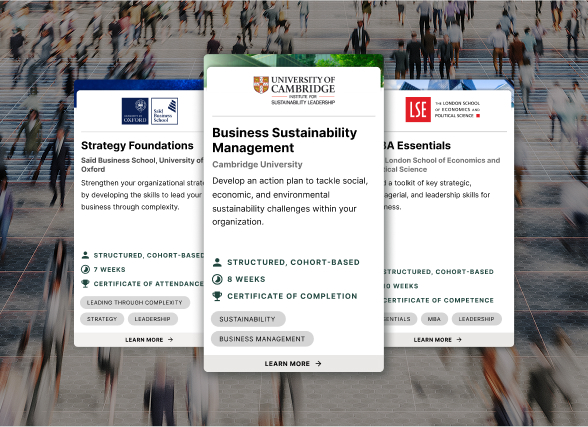Select the Leading Through Complexity tag
The width and height of the screenshot is (588, 427).
(x=135, y=302)
